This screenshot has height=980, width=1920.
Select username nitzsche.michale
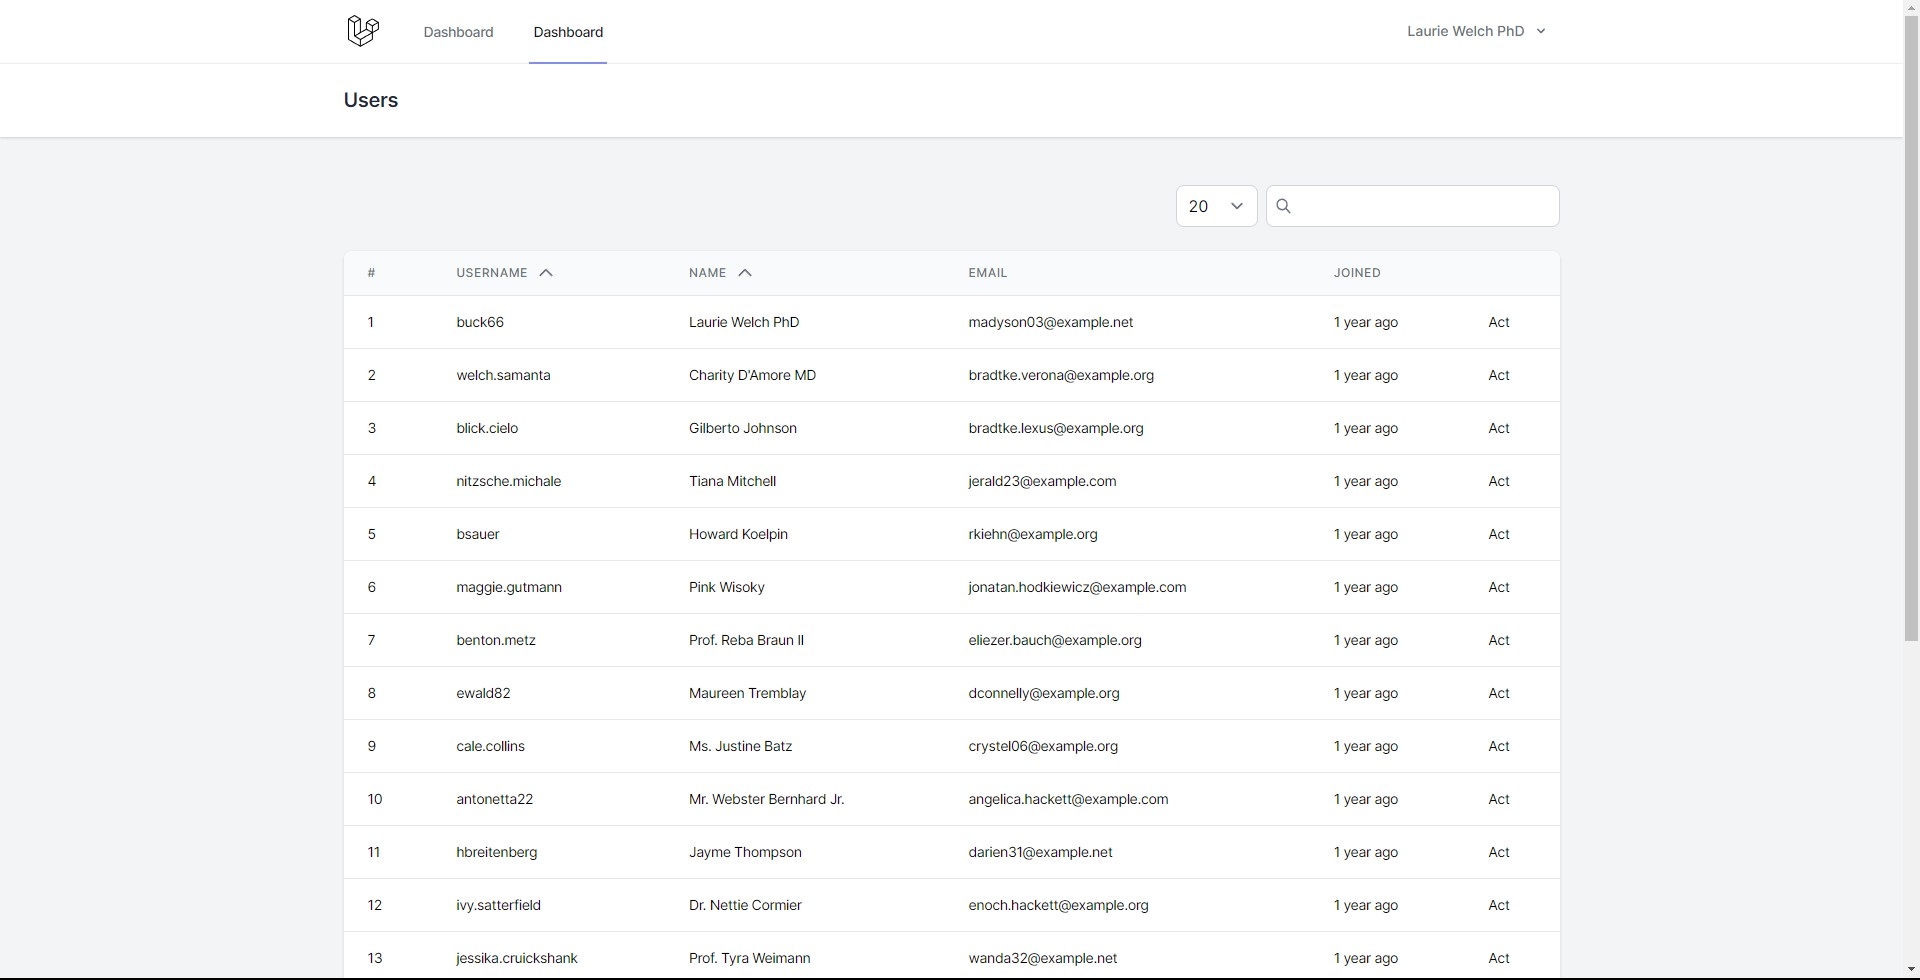[508, 481]
